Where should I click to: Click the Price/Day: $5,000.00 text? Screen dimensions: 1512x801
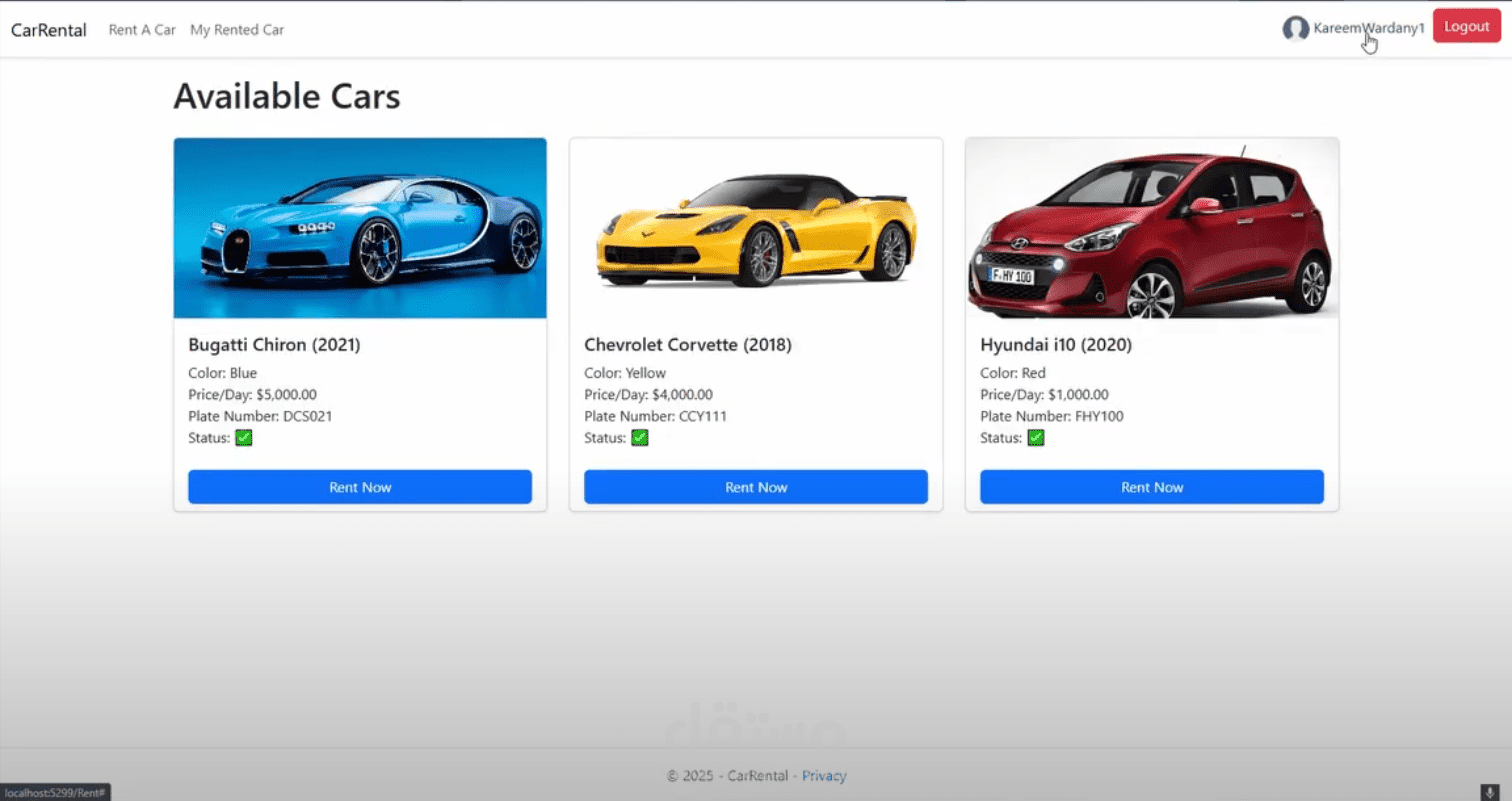click(253, 395)
